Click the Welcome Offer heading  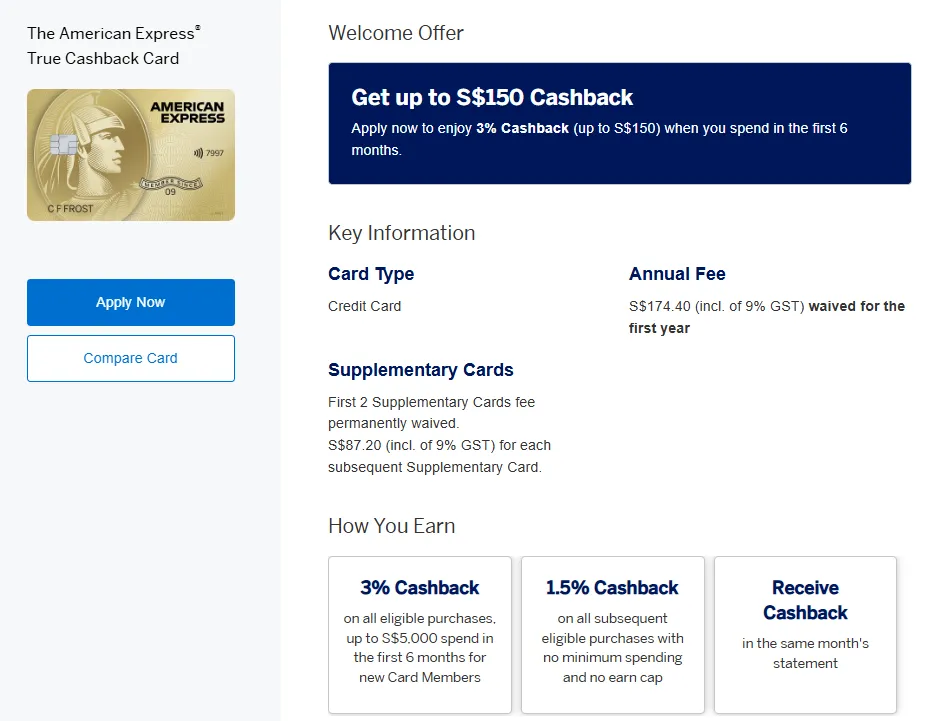point(396,33)
